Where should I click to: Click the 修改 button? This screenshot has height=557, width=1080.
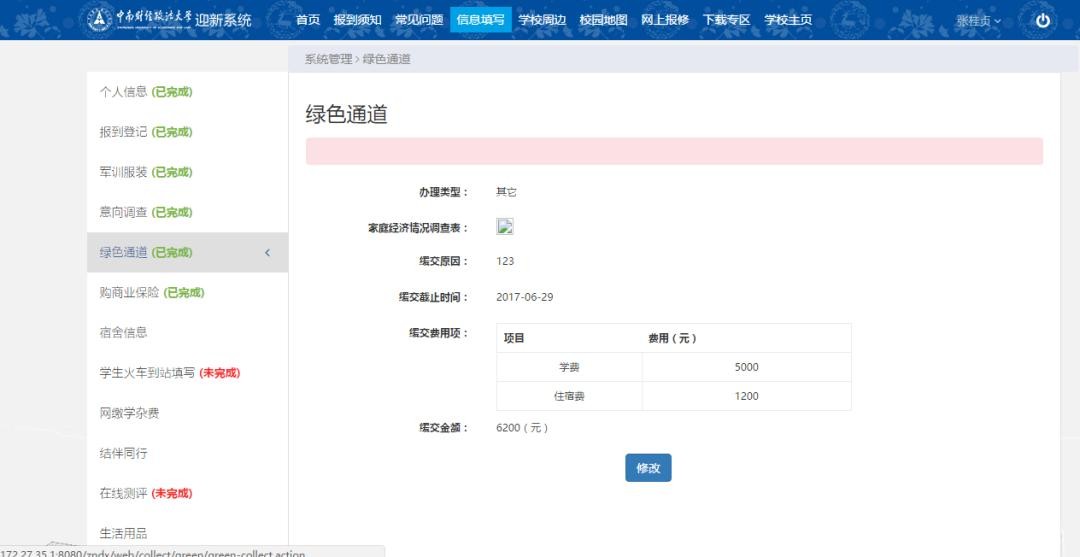[x=648, y=468]
